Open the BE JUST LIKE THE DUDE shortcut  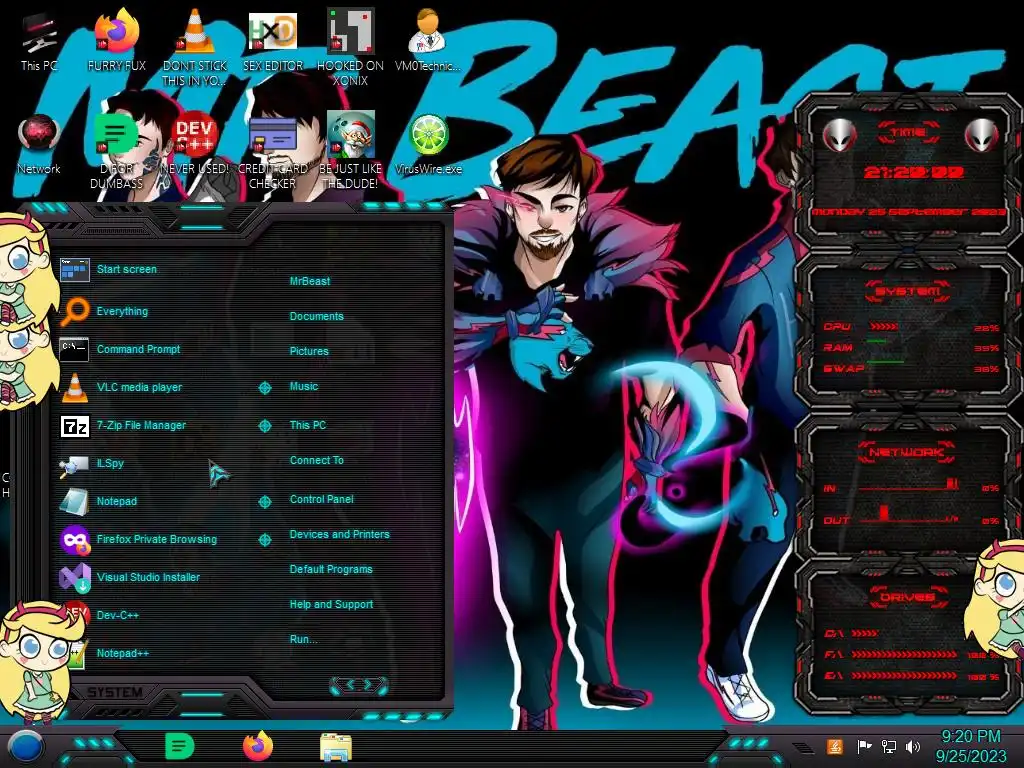point(351,150)
